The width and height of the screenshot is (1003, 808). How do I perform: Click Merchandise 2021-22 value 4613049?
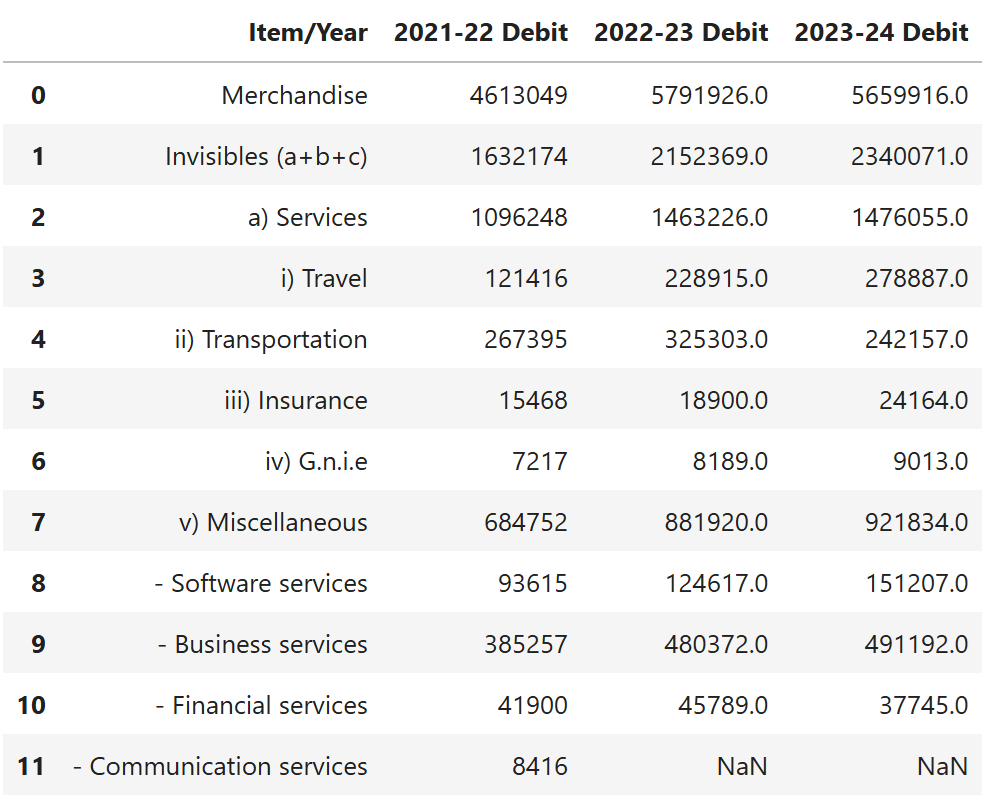click(519, 96)
